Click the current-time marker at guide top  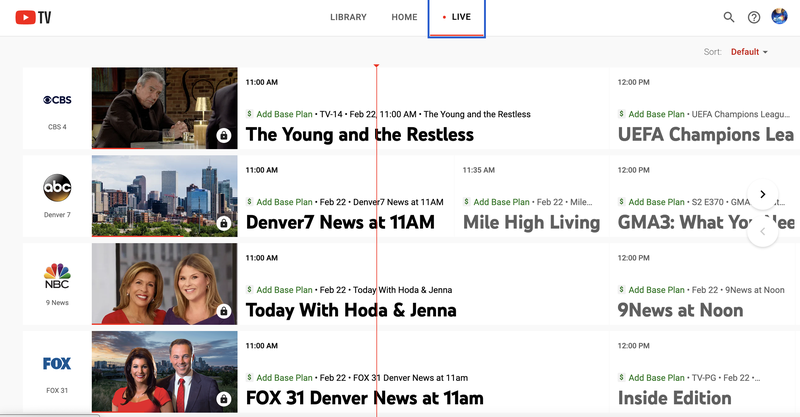point(377,66)
